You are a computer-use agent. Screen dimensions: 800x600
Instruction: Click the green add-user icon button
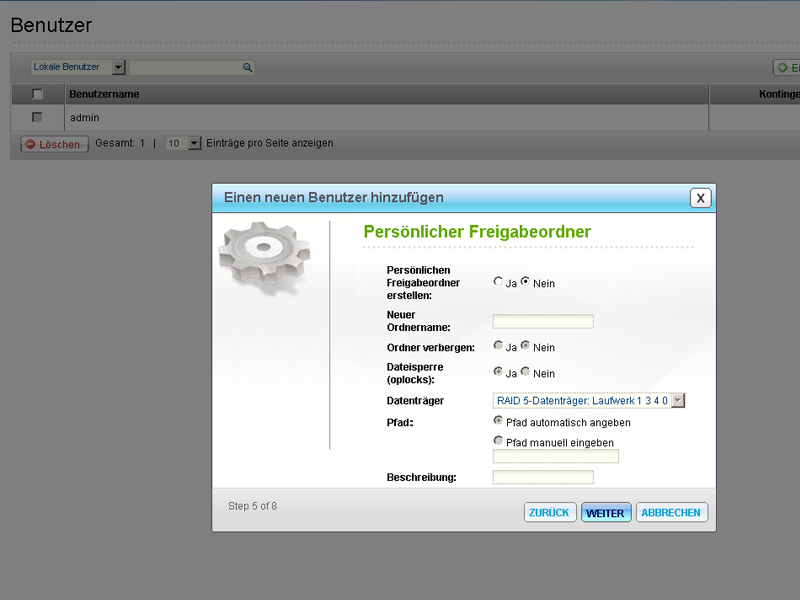pos(787,67)
